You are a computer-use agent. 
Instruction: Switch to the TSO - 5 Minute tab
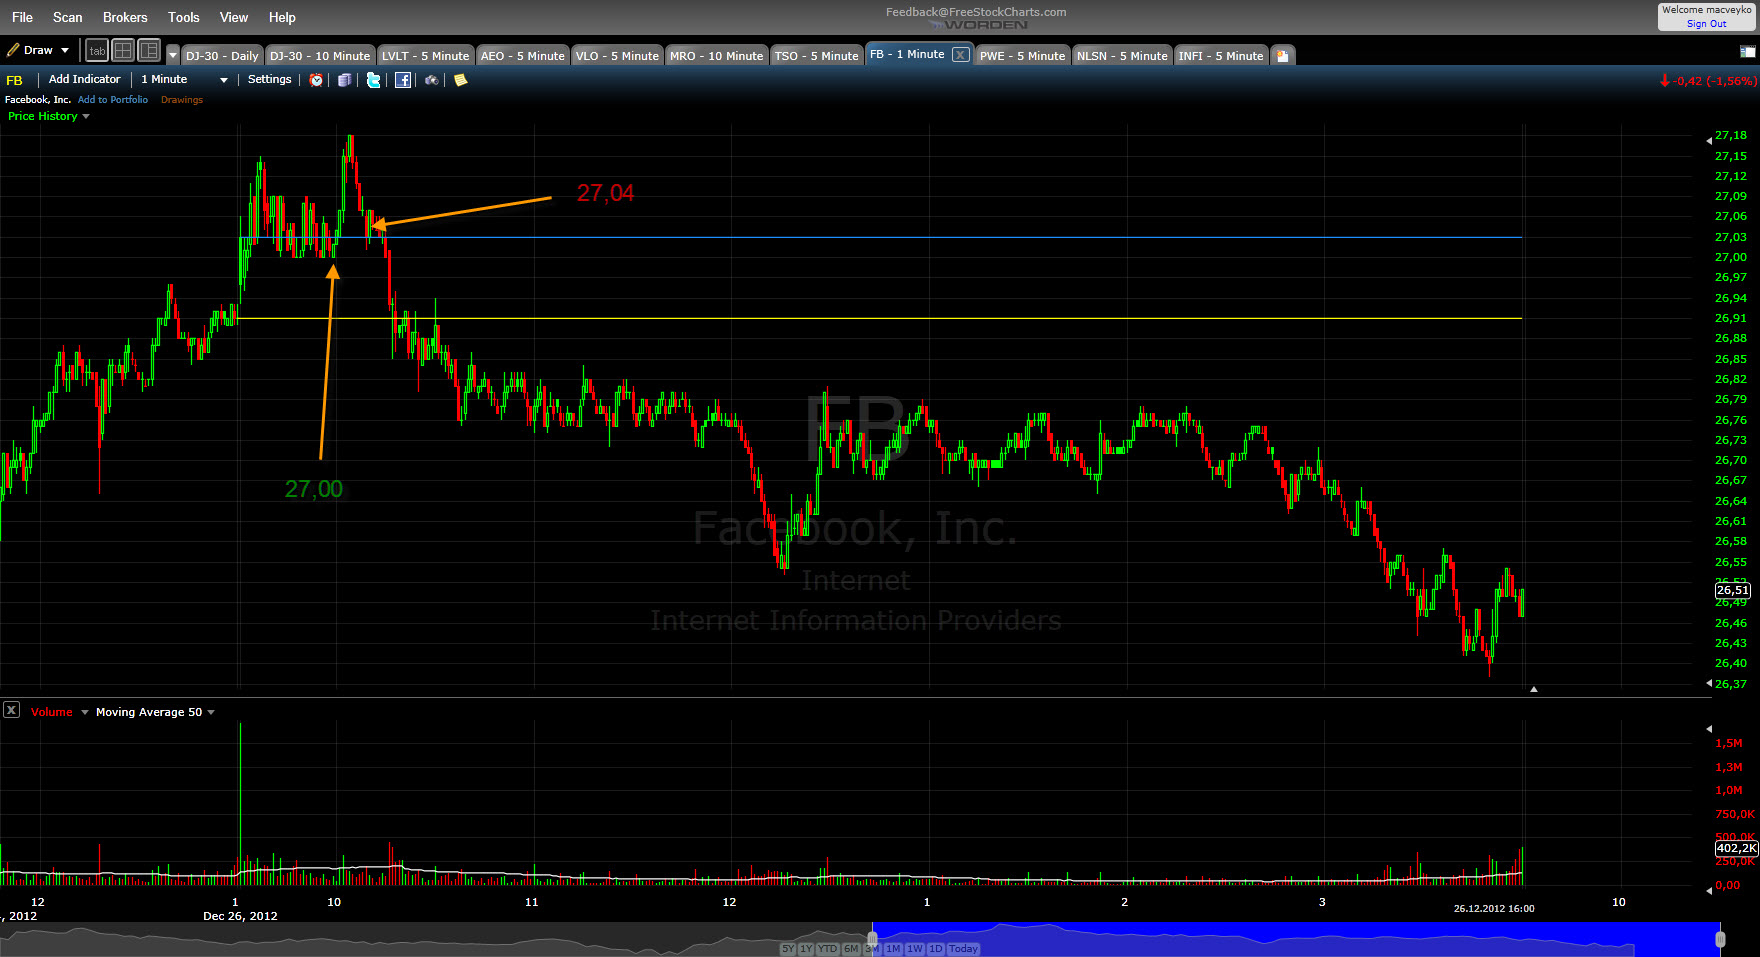816,55
